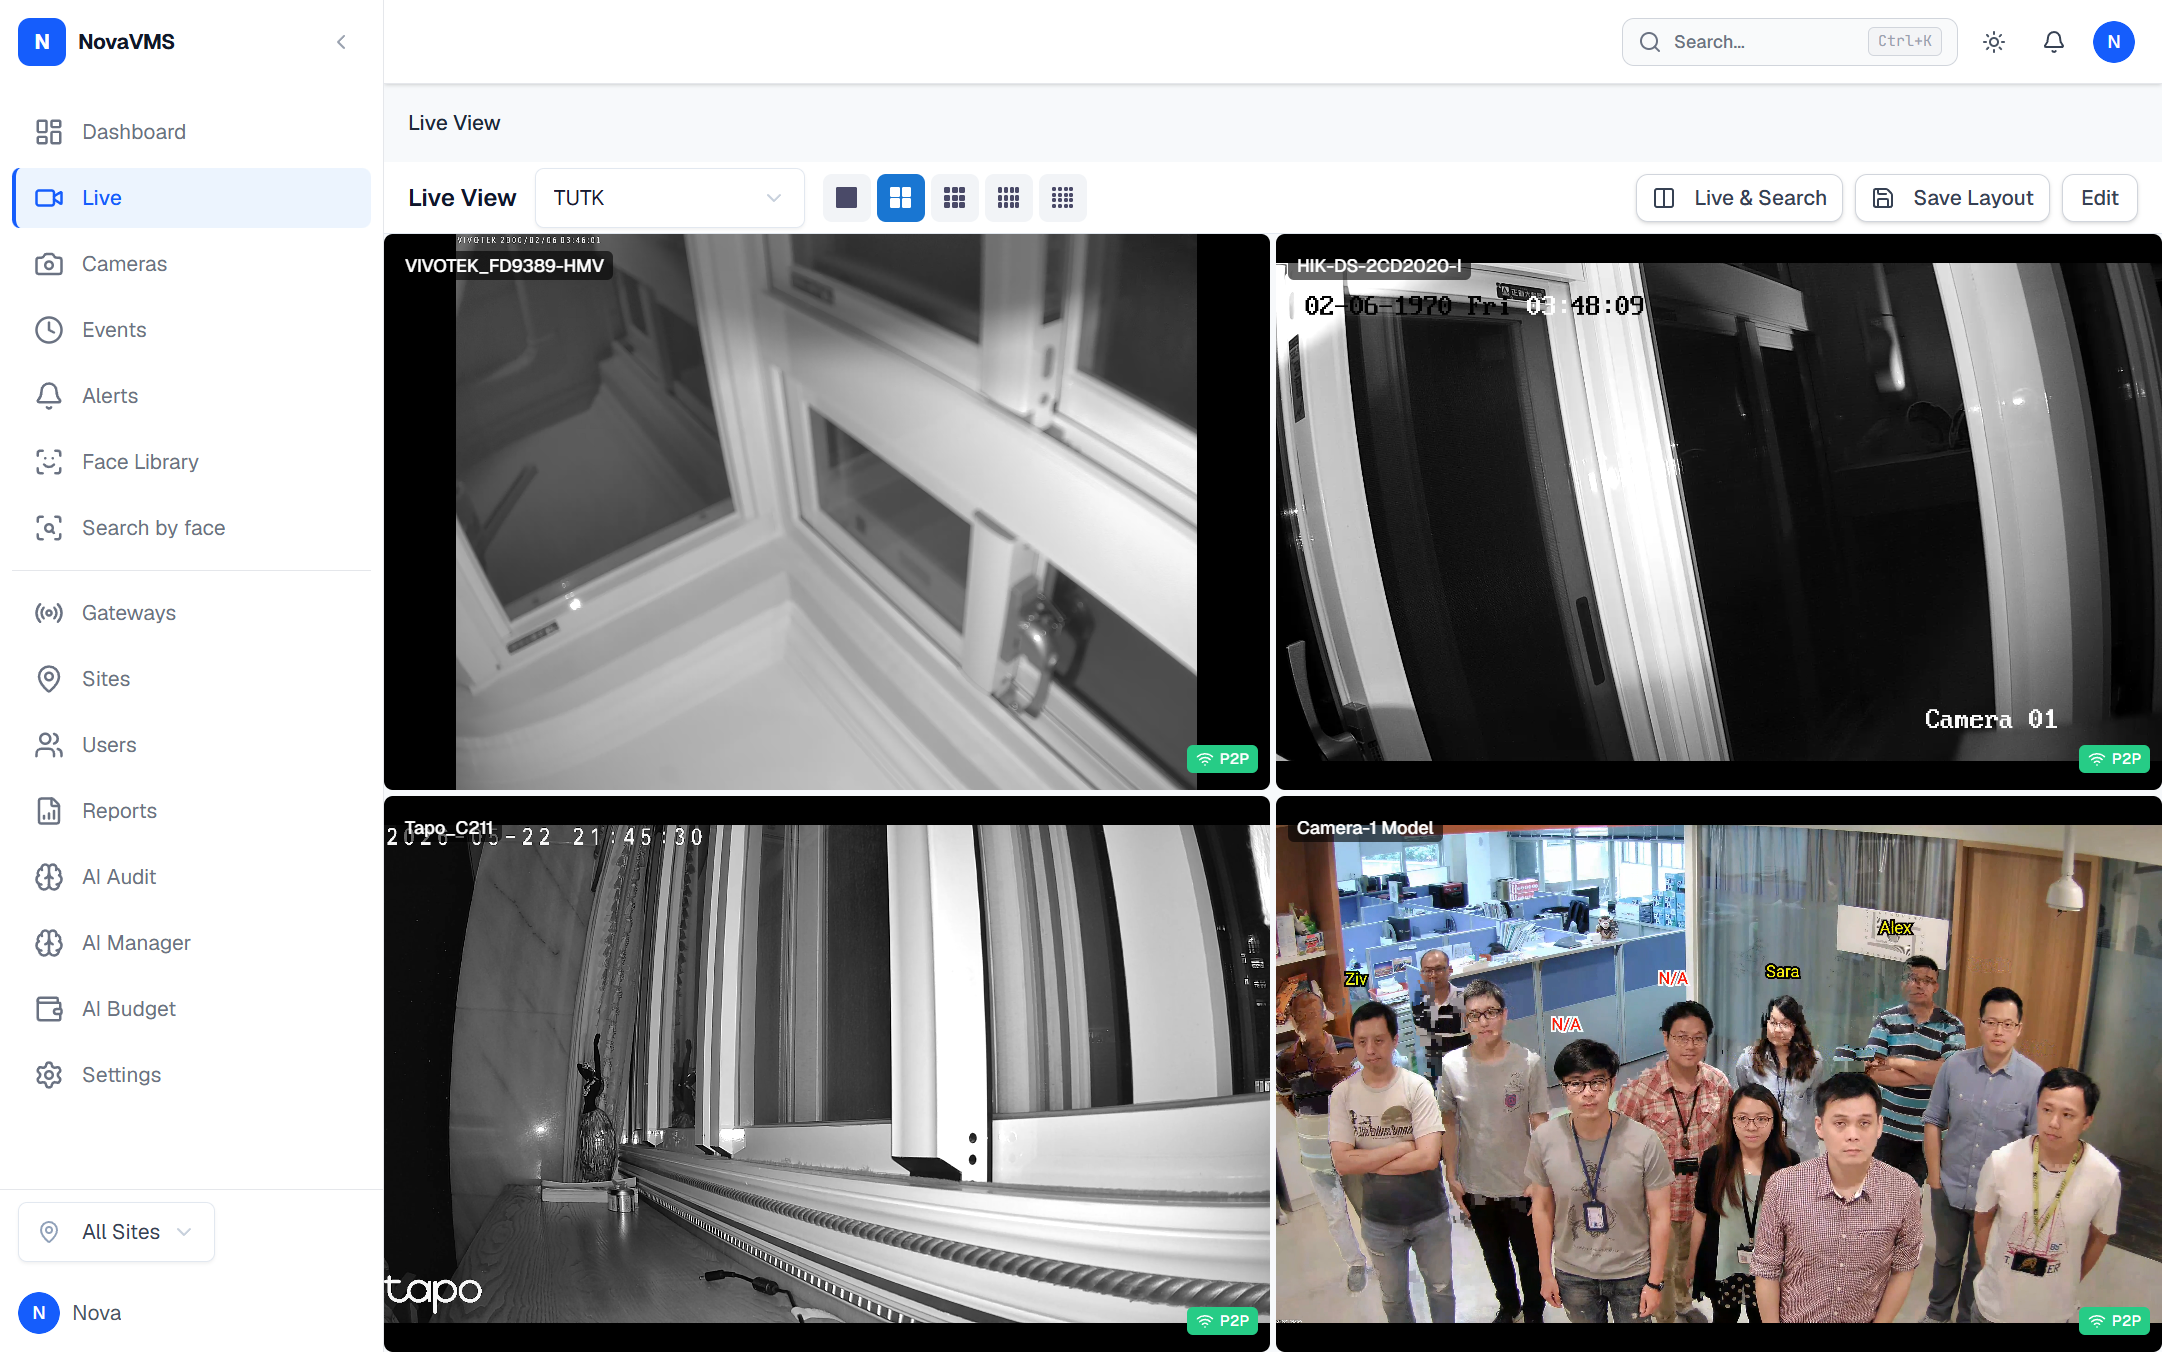Open the Users management page

(192, 745)
